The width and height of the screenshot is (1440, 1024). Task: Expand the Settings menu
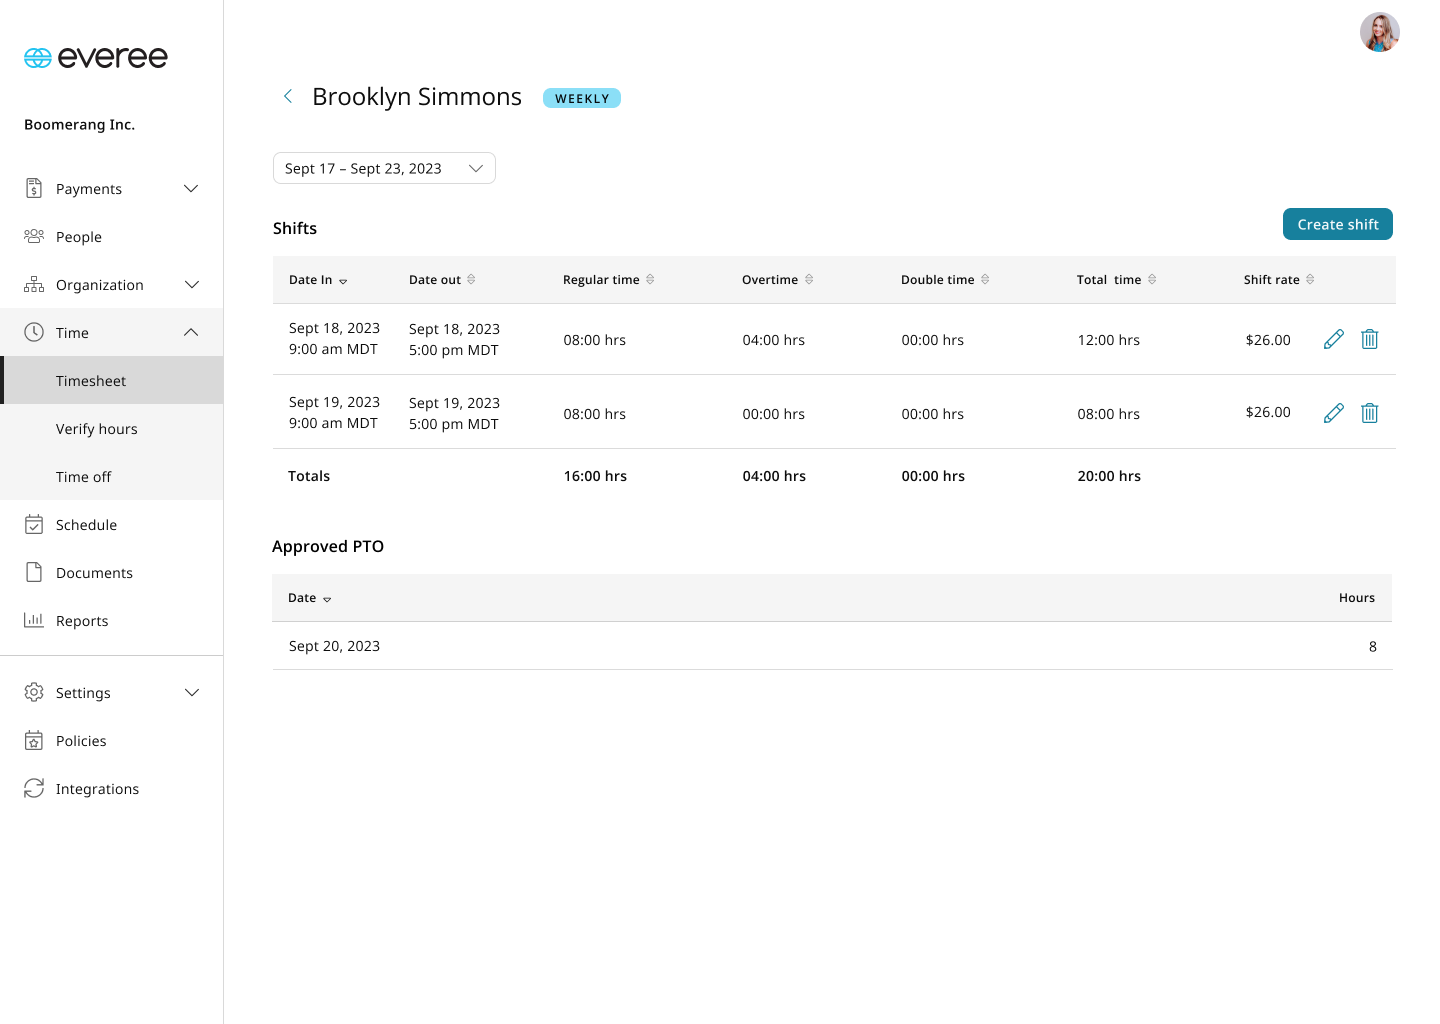112,693
